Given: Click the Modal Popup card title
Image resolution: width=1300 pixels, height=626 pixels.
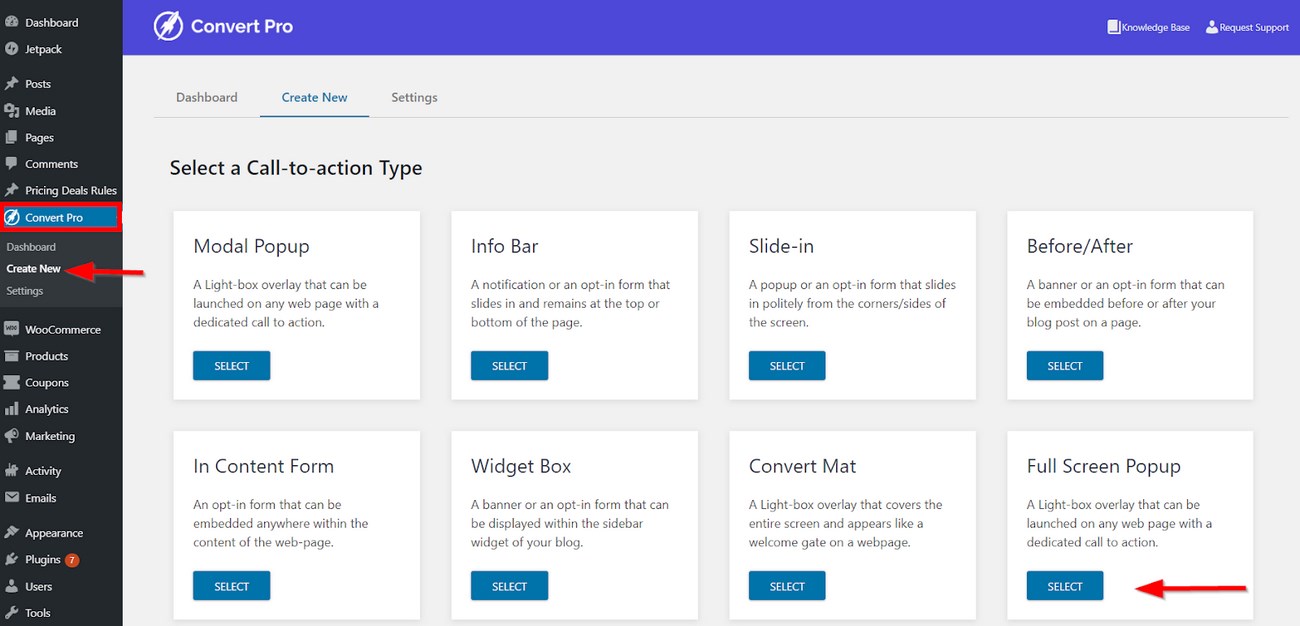Looking at the screenshot, I should 251,246.
